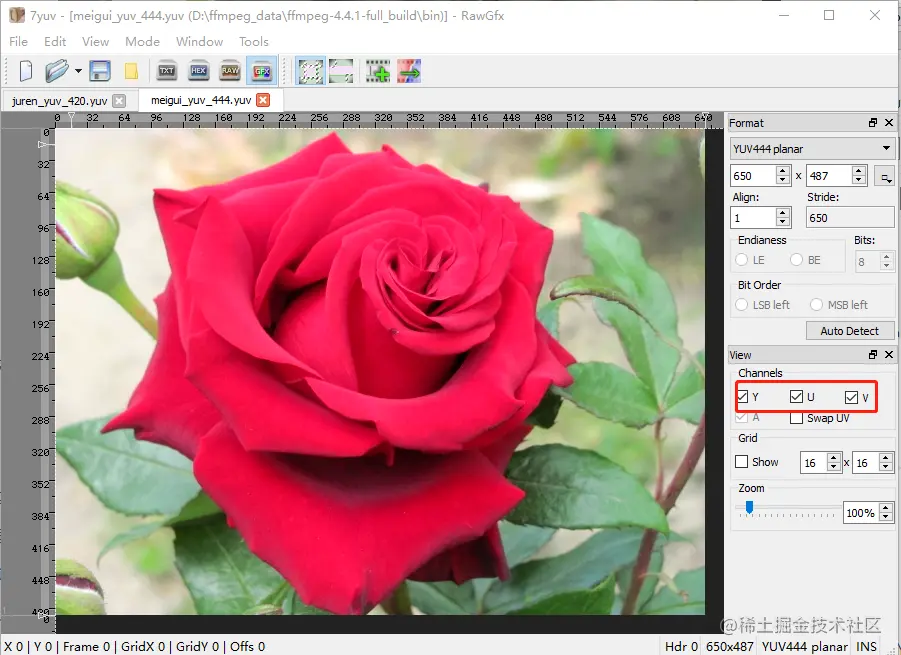The width and height of the screenshot is (901, 655).
Task: Click the Save floppy disk icon
Action: tap(100, 71)
